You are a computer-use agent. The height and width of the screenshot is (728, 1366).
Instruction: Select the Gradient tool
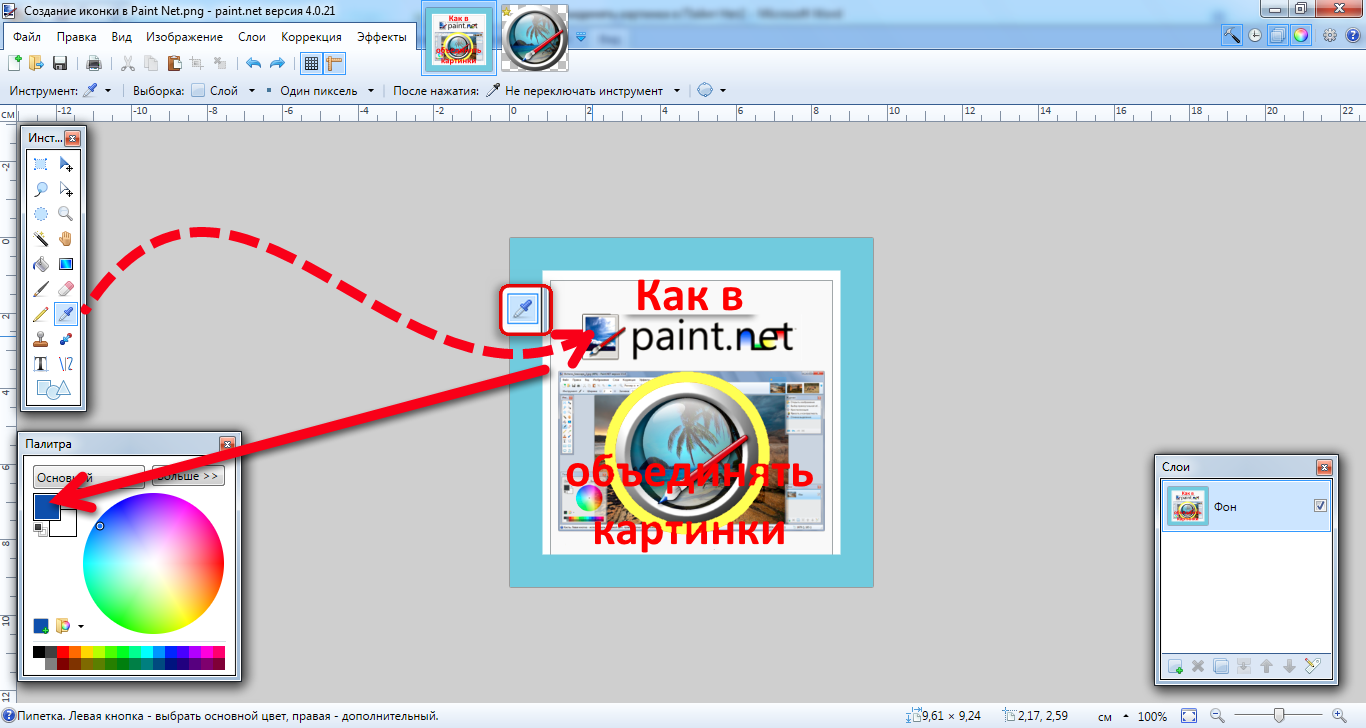click(66, 264)
